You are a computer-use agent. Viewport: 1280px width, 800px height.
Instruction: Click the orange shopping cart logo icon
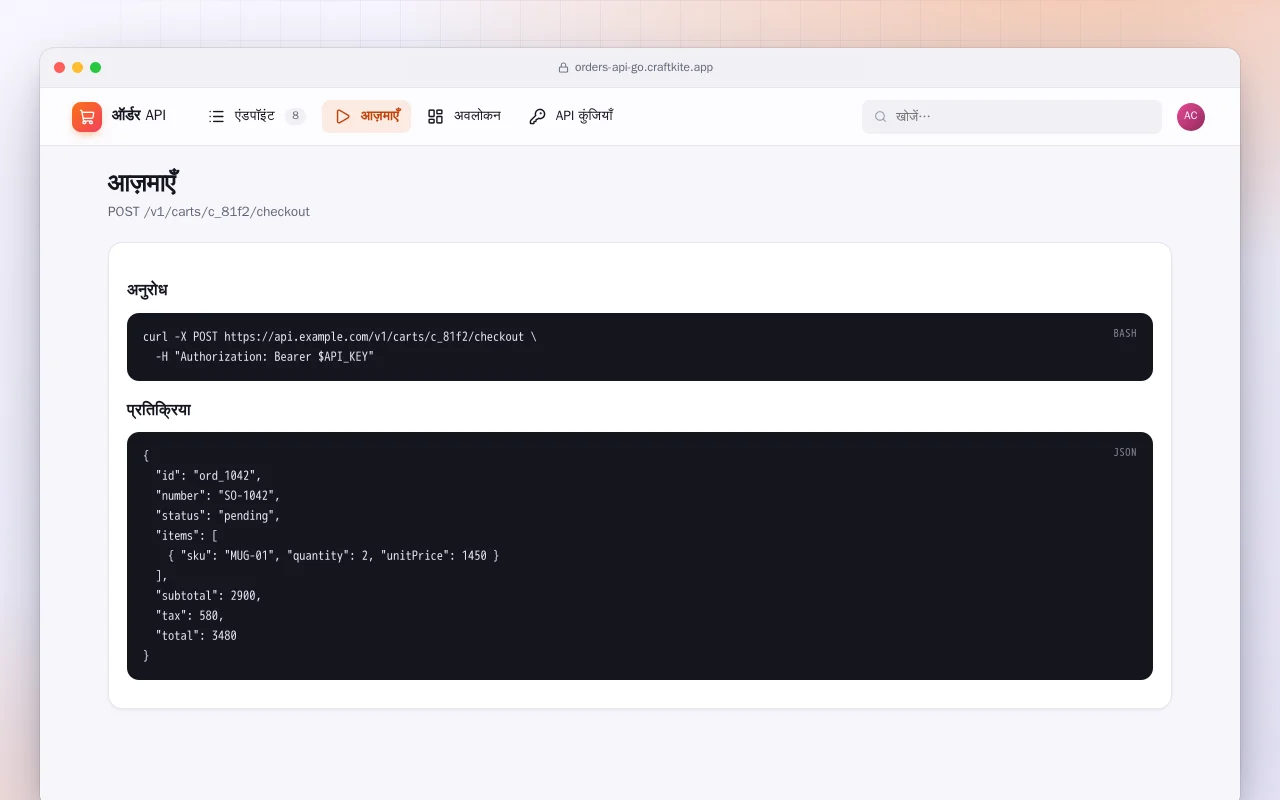coord(87,117)
